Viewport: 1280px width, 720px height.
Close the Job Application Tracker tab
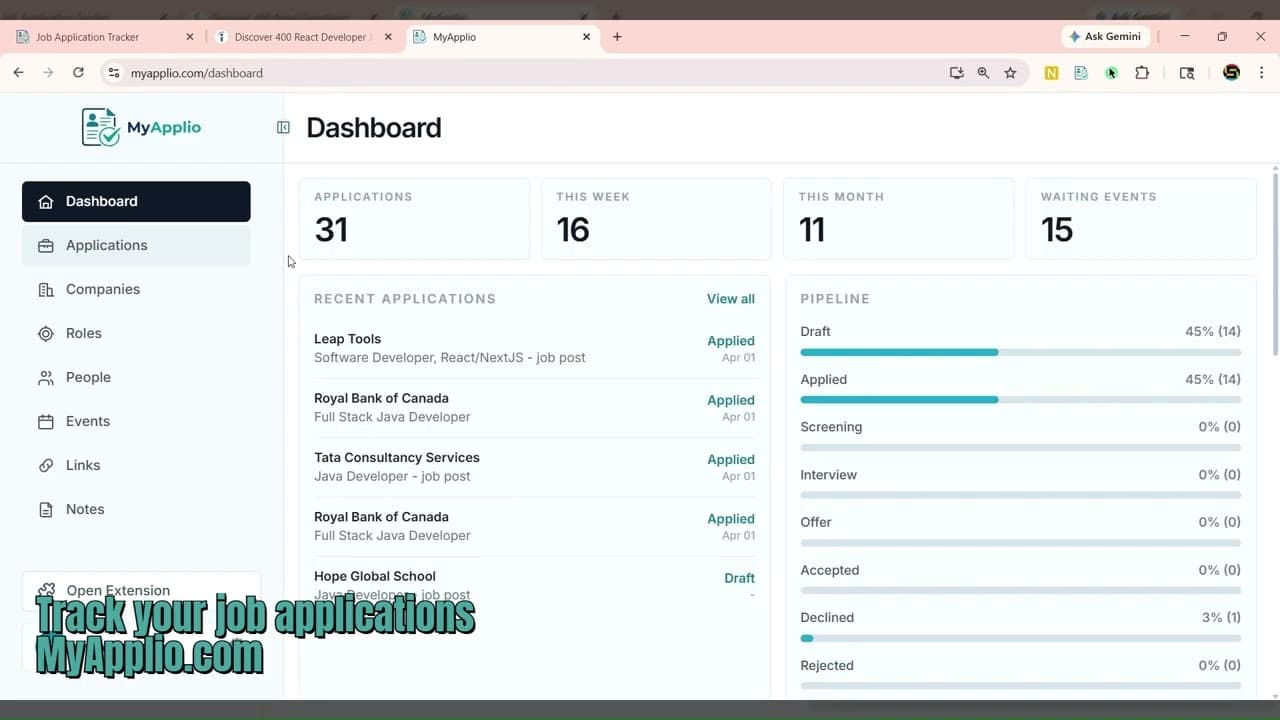coord(190,37)
